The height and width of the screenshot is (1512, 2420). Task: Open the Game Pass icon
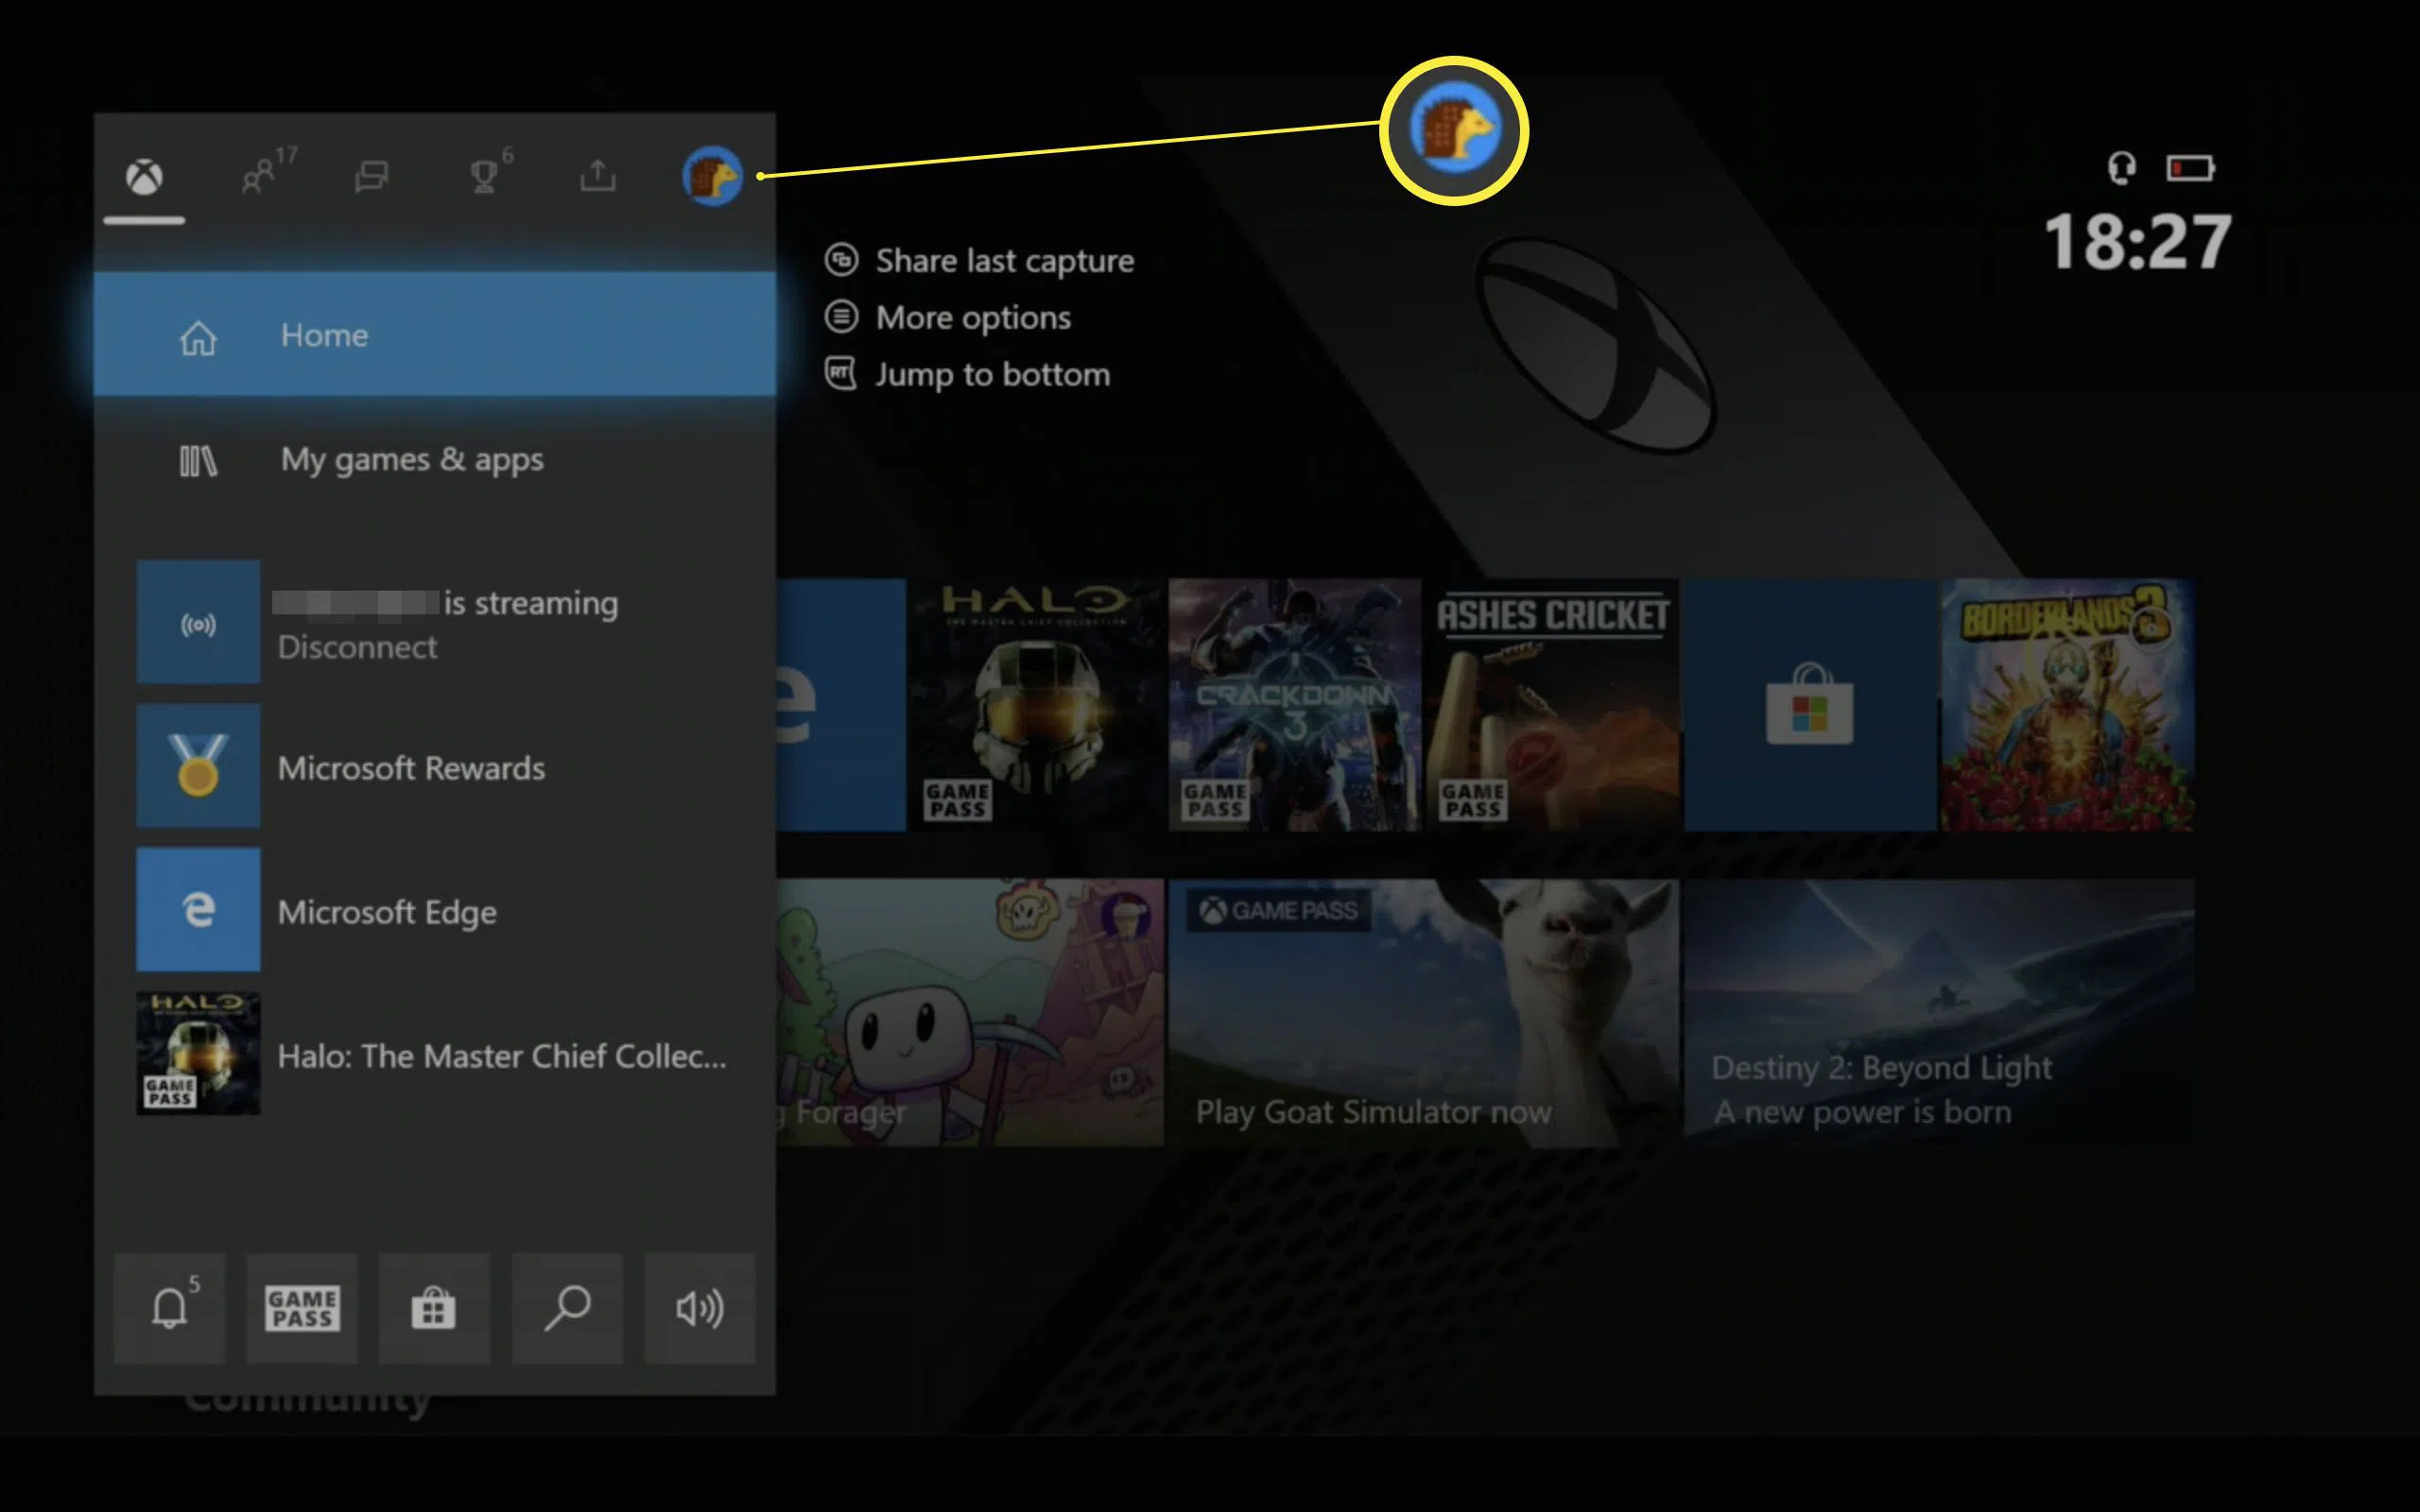point(302,1308)
